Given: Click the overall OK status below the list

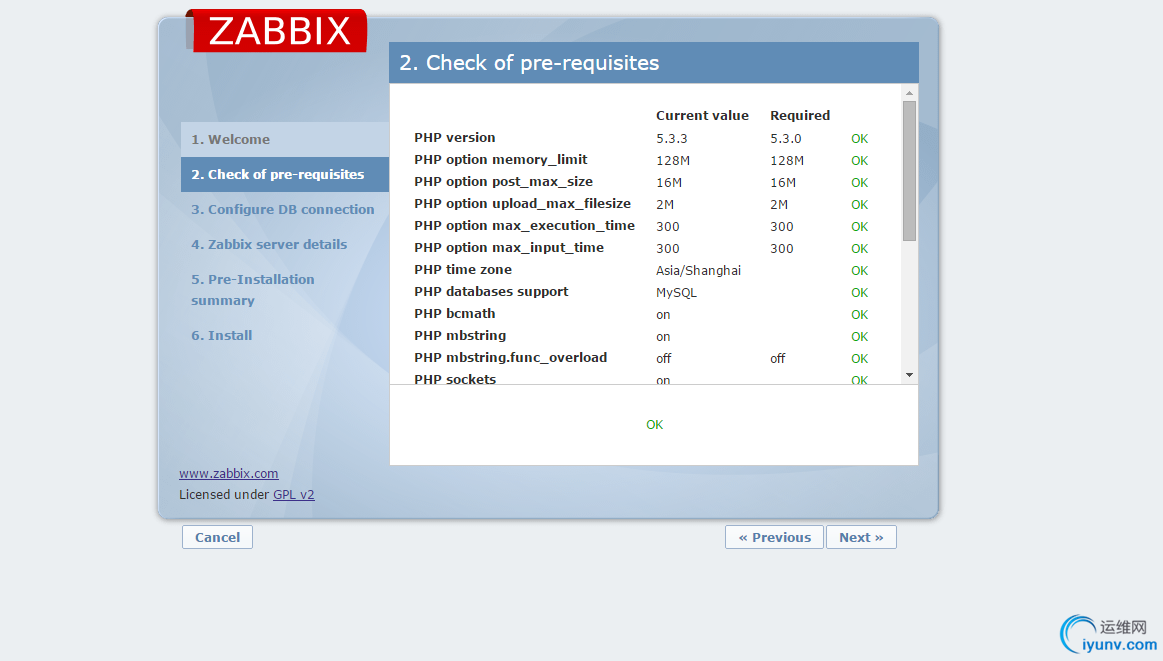Looking at the screenshot, I should pos(654,425).
